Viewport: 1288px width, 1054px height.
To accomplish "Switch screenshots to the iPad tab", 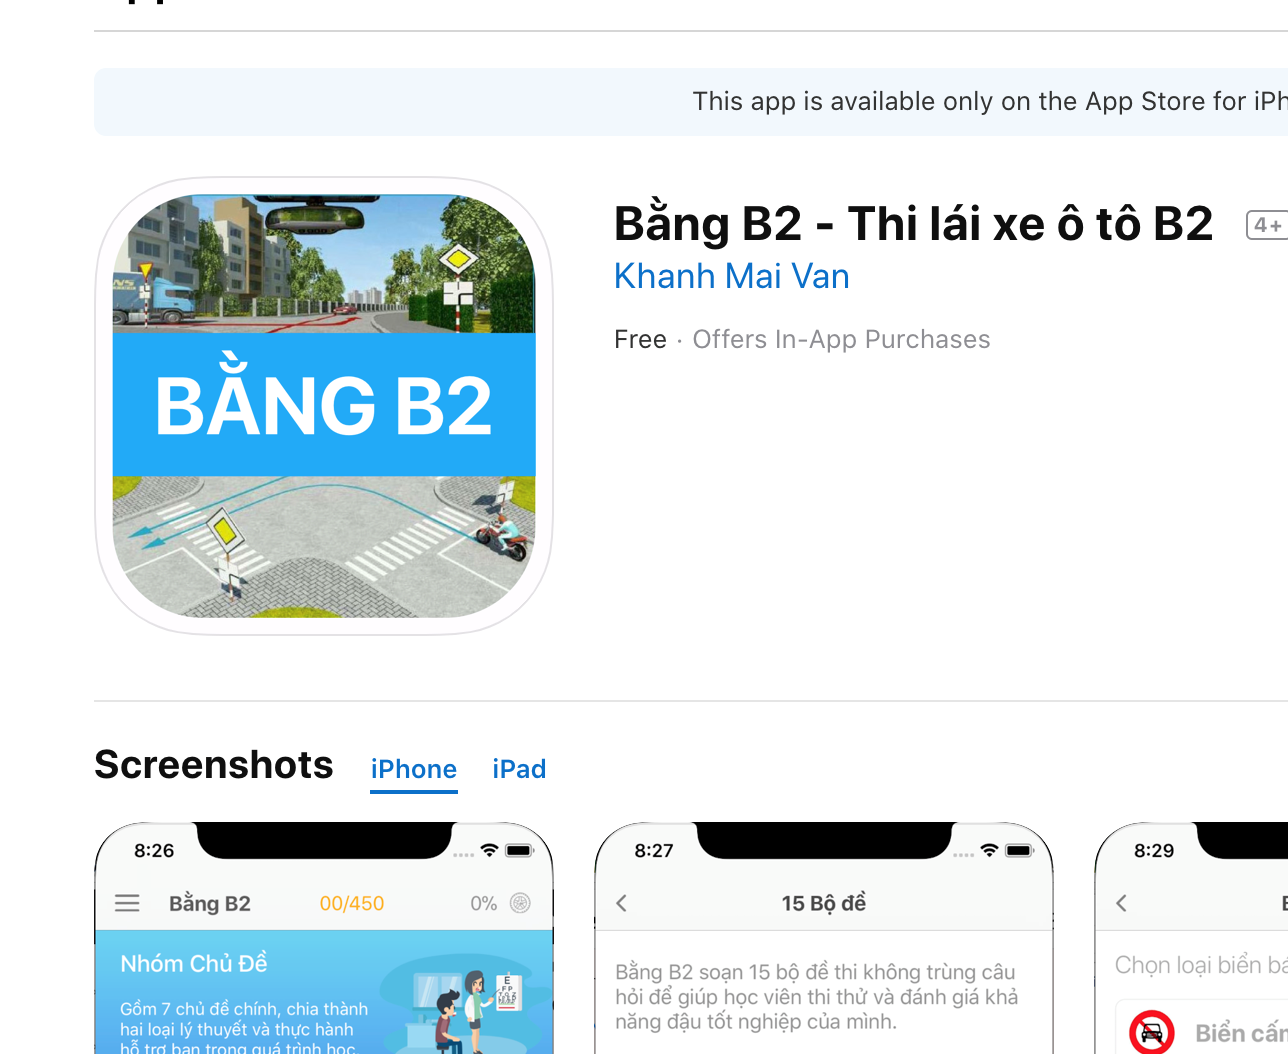I will (x=519, y=769).
